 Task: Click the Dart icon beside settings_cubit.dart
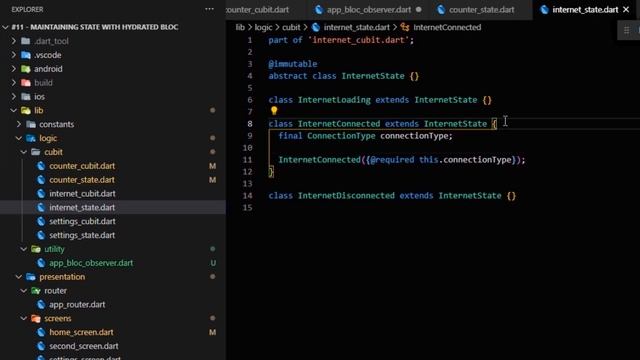point(41,221)
